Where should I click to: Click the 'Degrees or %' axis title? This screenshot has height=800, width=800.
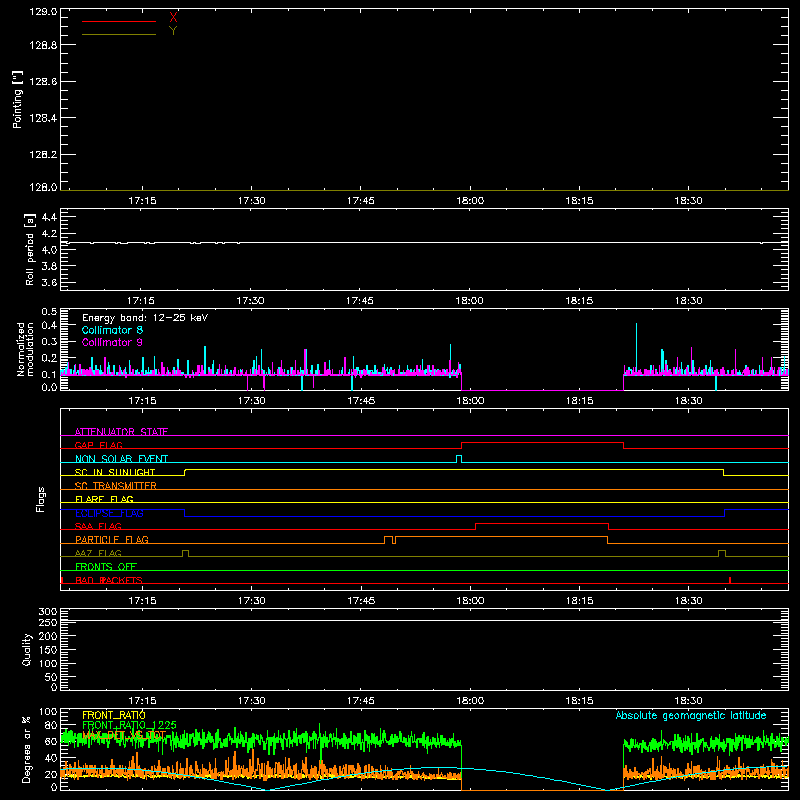tap(27, 749)
